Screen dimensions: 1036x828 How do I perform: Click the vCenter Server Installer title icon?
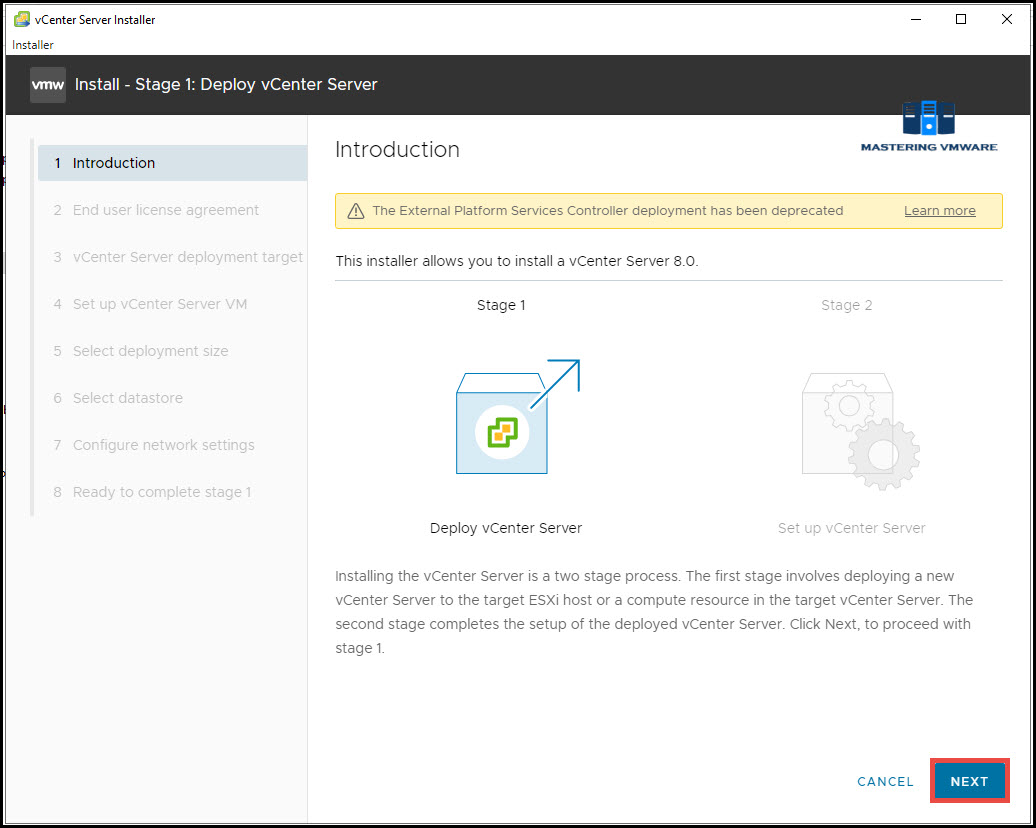(x=22, y=19)
